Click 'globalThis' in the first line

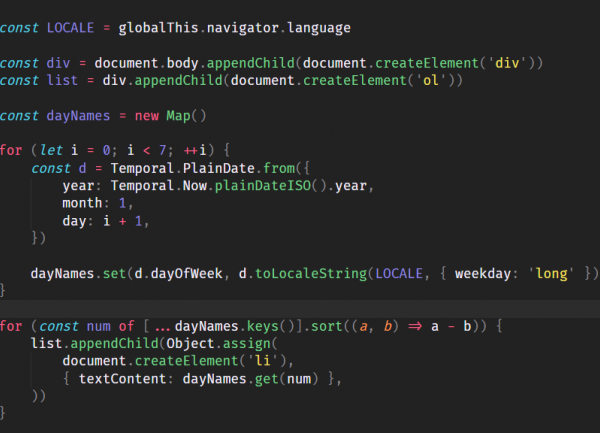158,28
